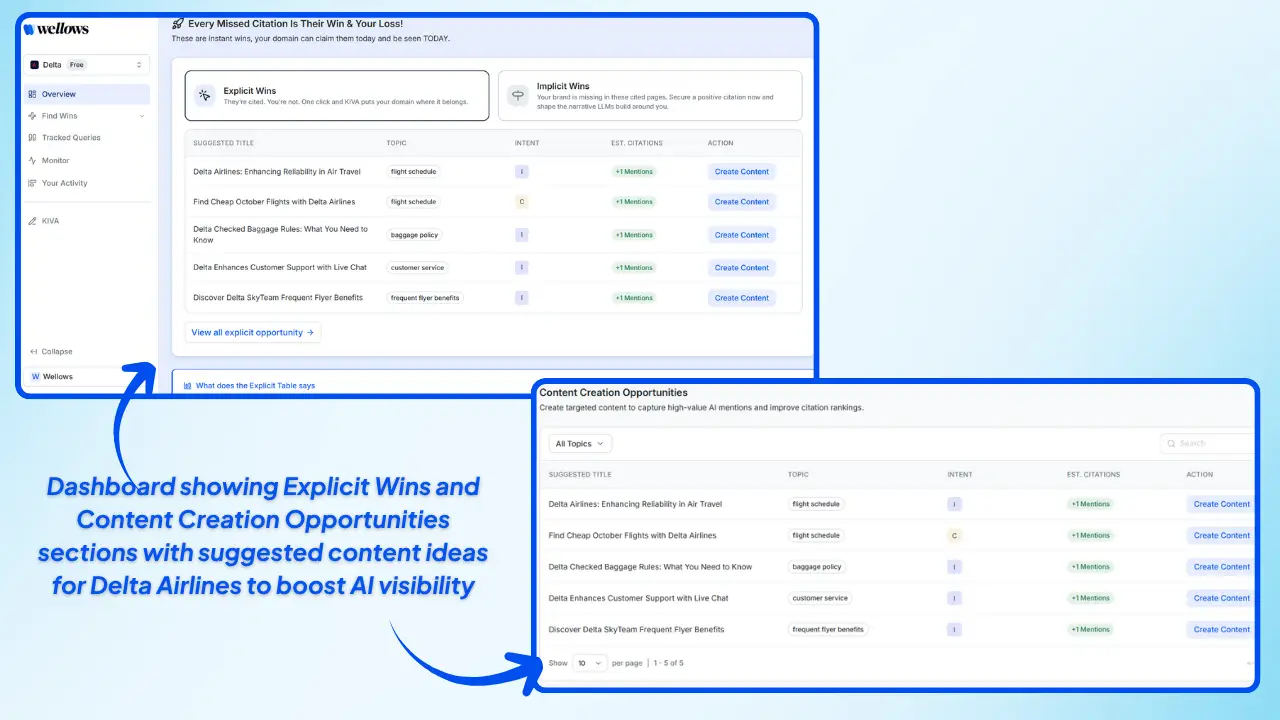
Task: Open the Show 10 per page dropdown
Action: pos(590,663)
